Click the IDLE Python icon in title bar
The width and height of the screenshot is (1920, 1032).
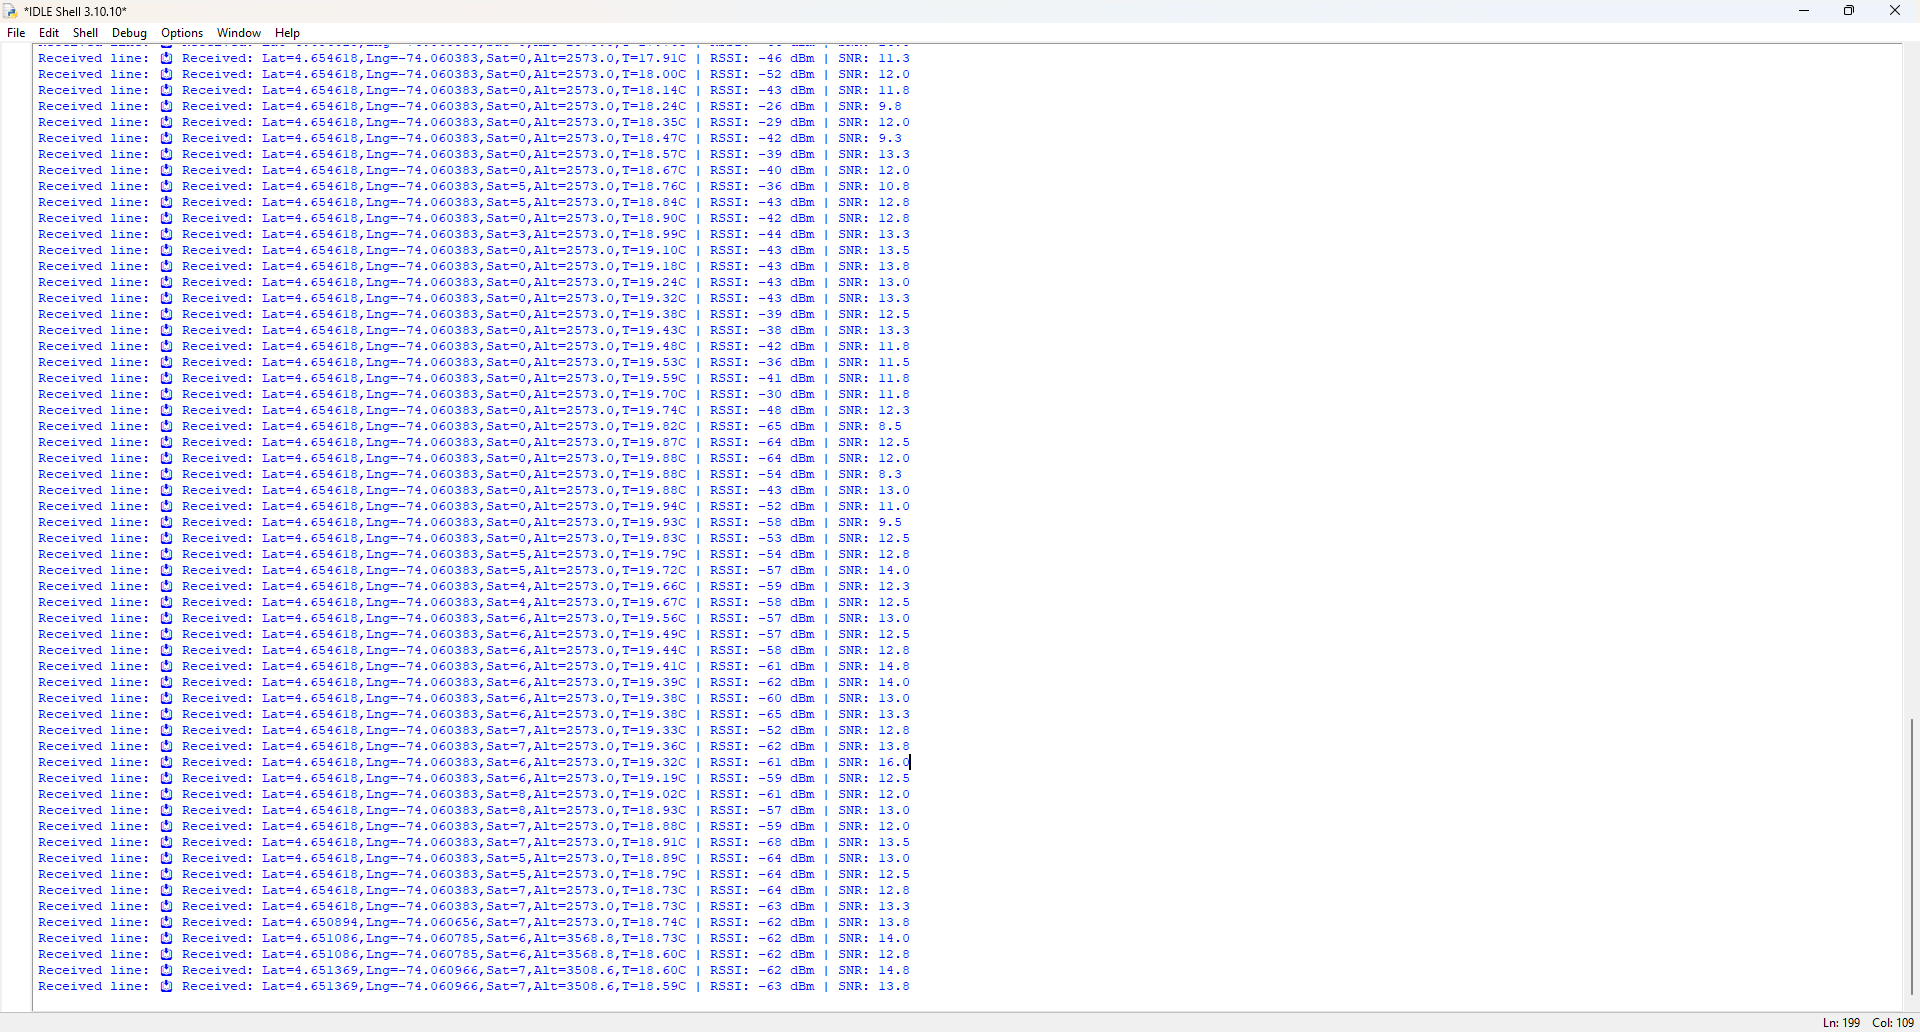coord(11,12)
